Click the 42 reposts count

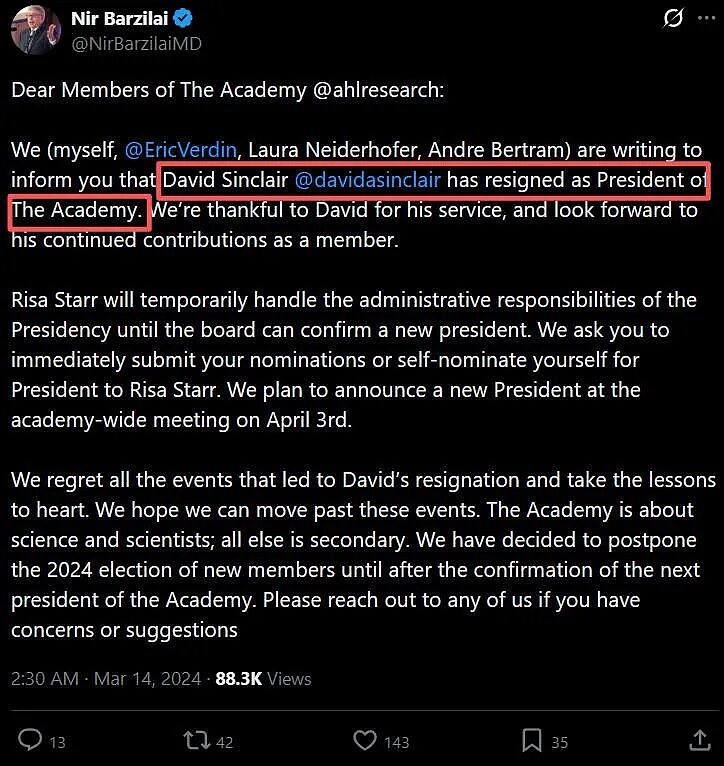click(x=224, y=743)
